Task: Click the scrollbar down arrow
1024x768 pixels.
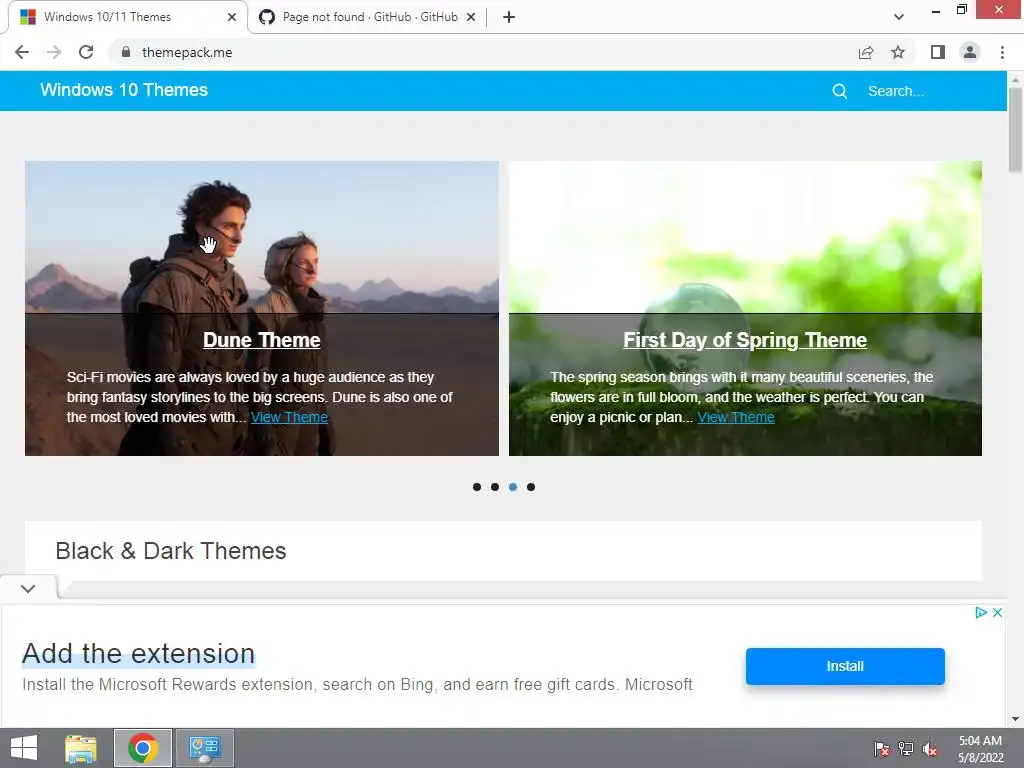Action: (1015, 719)
